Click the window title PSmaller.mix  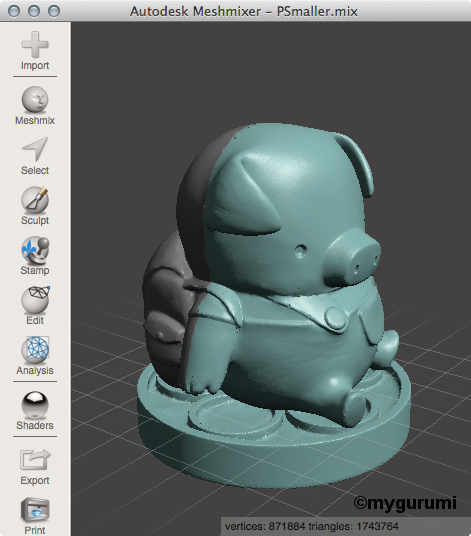pos(317,12)
